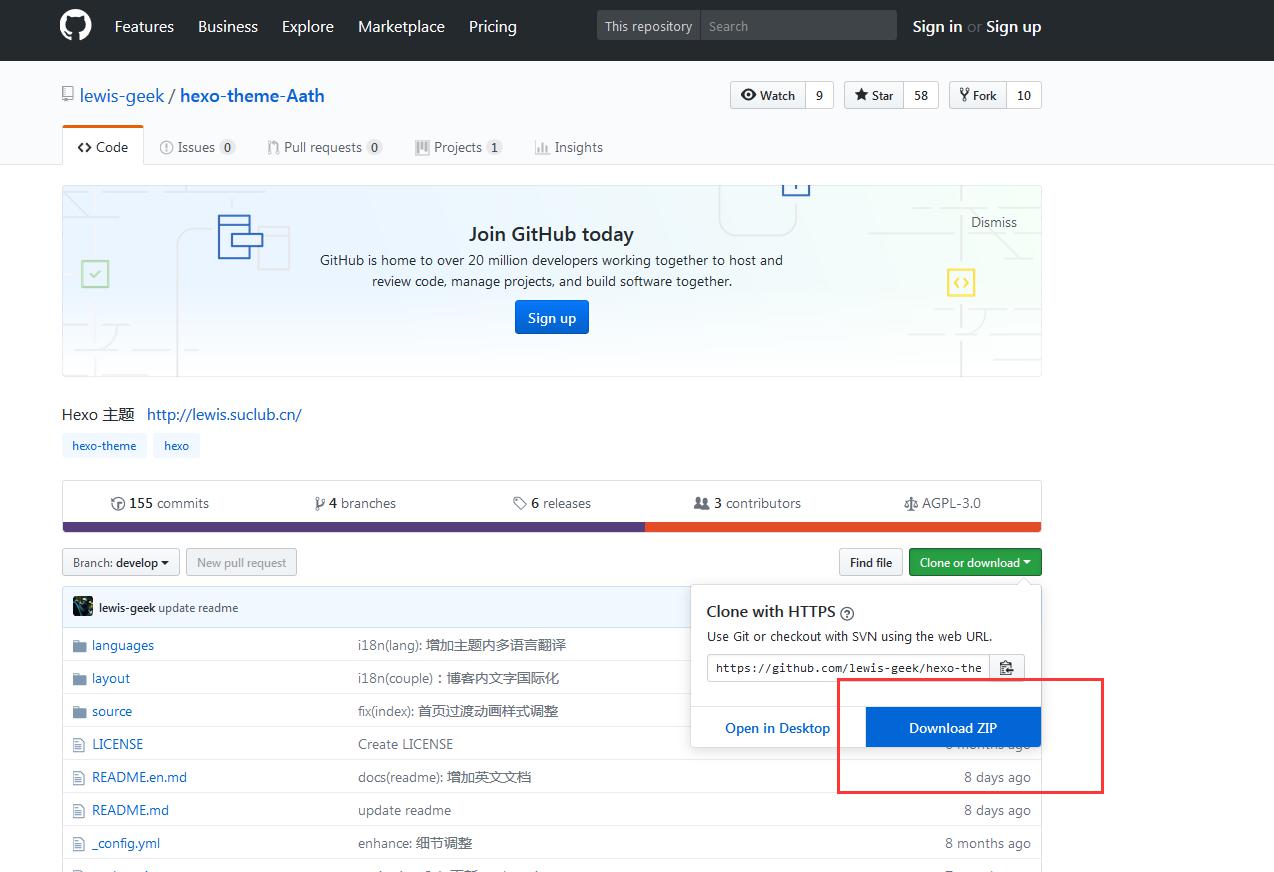Open the This repository search scope selector
Image resolution: width=1274 pixels, height=872 pixels.
[x=649, y=26]
